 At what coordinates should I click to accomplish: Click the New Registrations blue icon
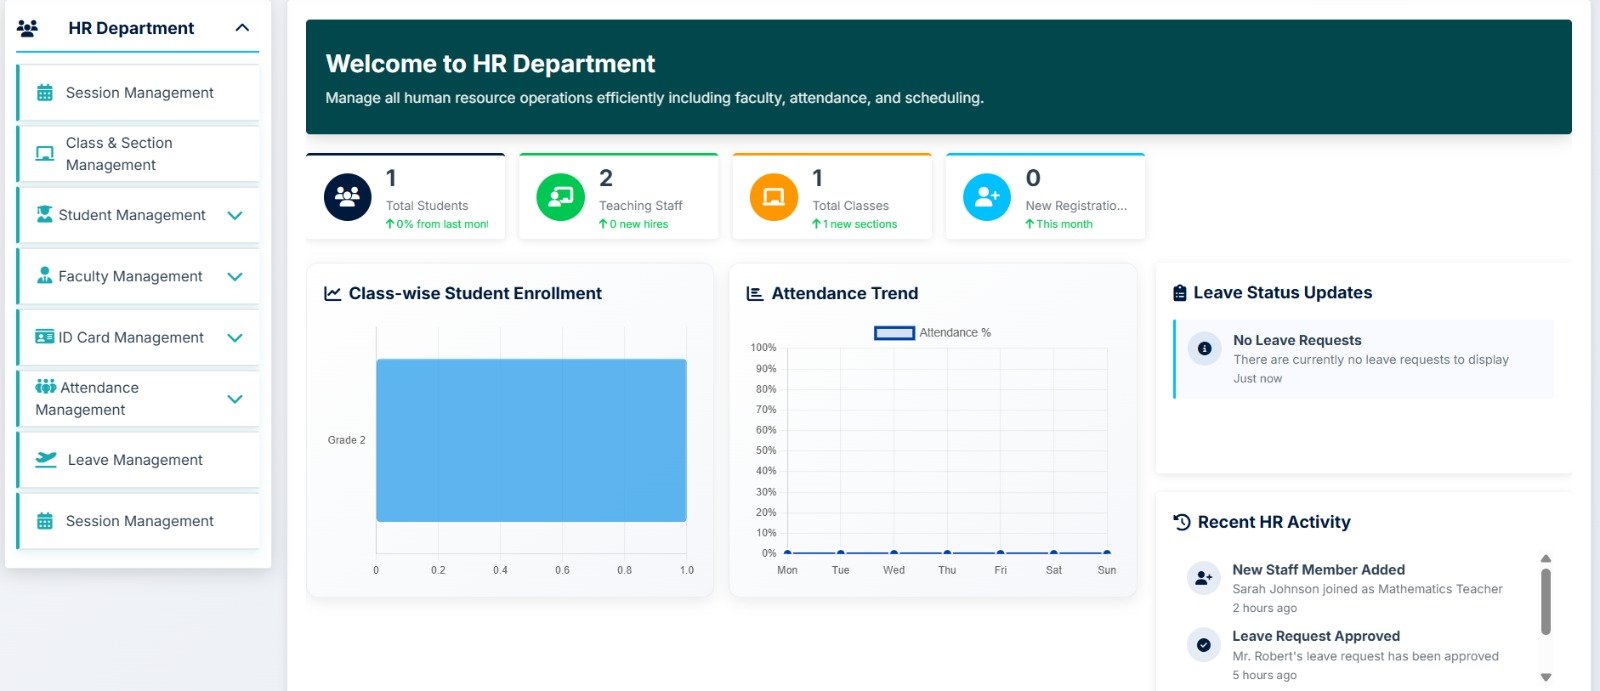(987, 197)
